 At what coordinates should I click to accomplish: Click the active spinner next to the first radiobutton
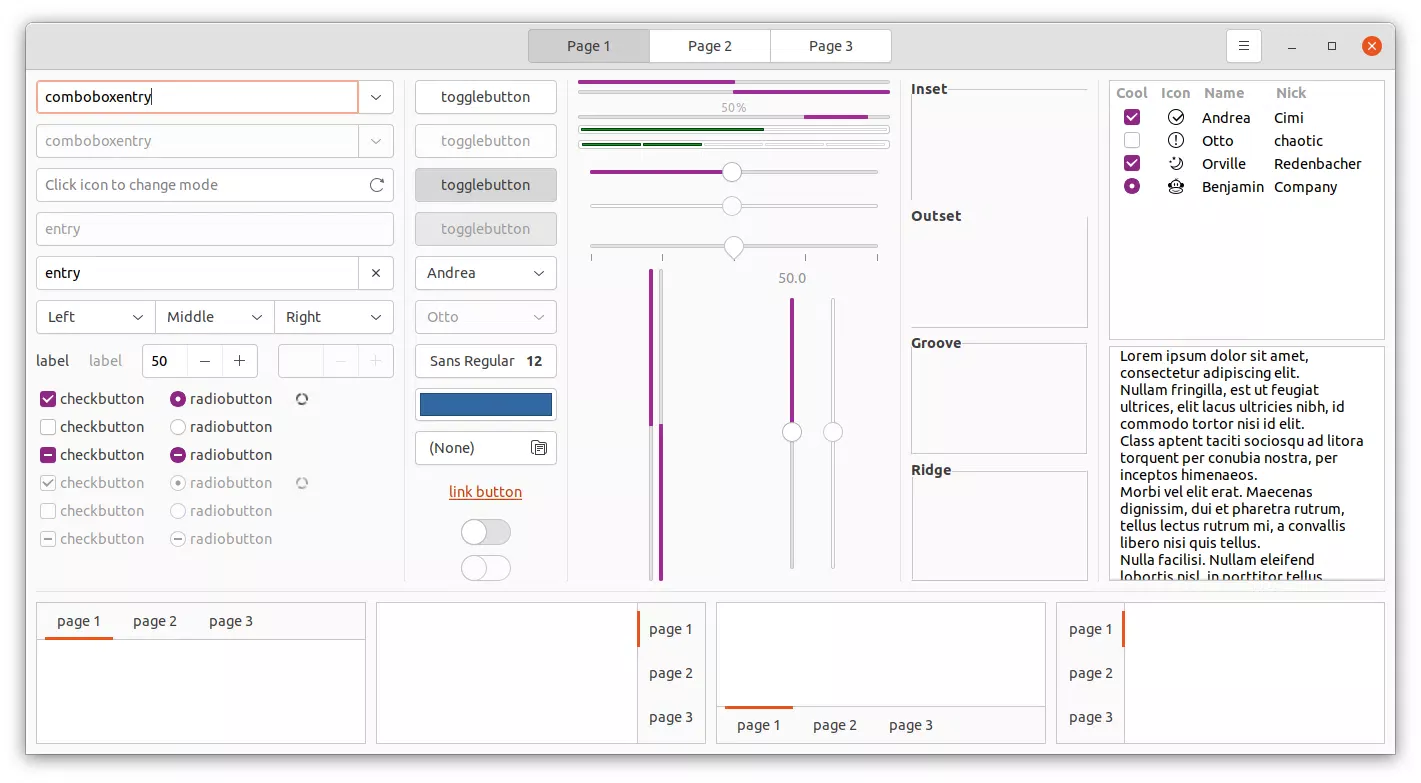point(302,399)
